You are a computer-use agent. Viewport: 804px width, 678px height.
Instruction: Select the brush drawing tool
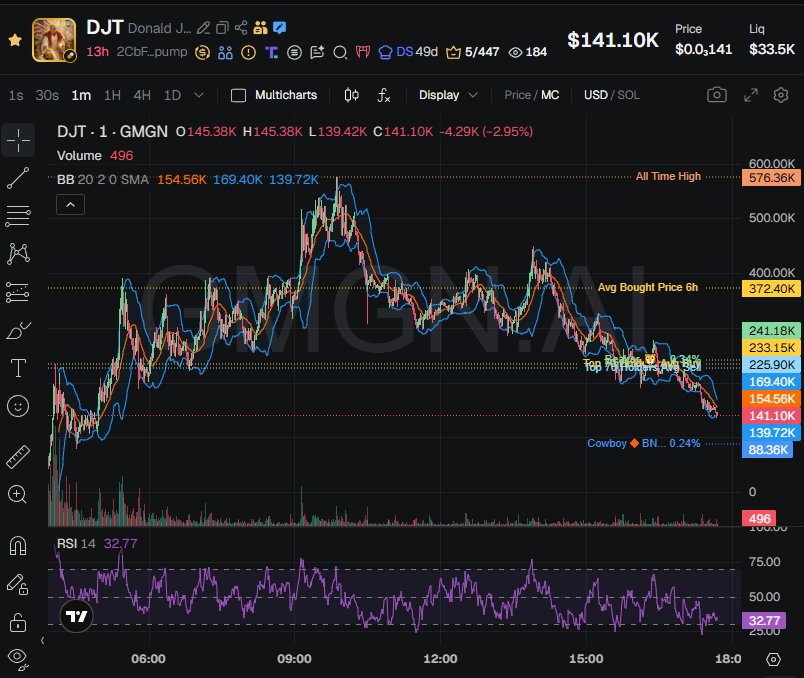(x=18, y=330)
